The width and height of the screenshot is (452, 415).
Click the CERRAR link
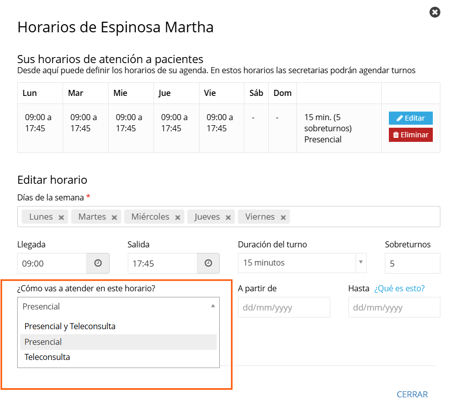(x=412, y=394)
